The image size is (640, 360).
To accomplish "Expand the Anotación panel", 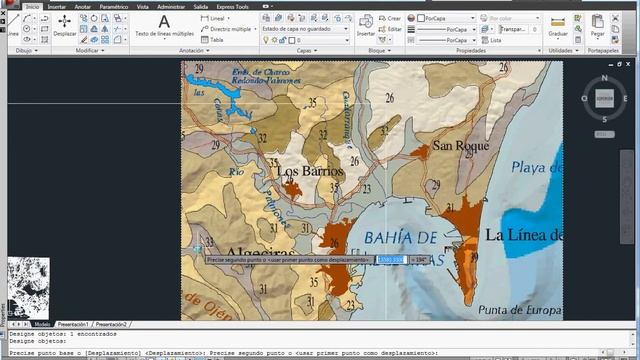I will [194, 51].
